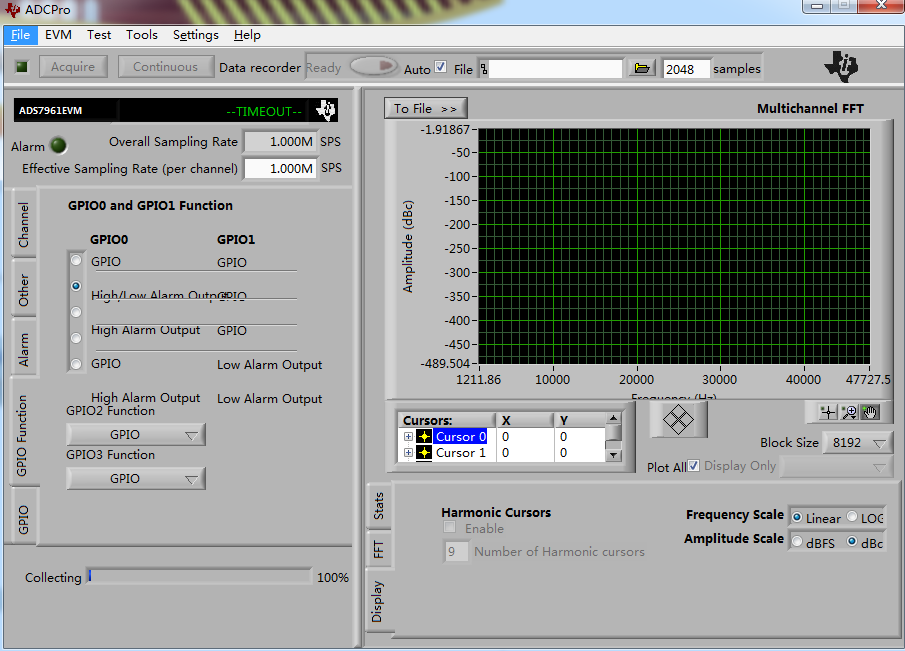Click the diamond cursor mover pad
Image resolution: width=905 pixels, height=651 pixels.
678,419
